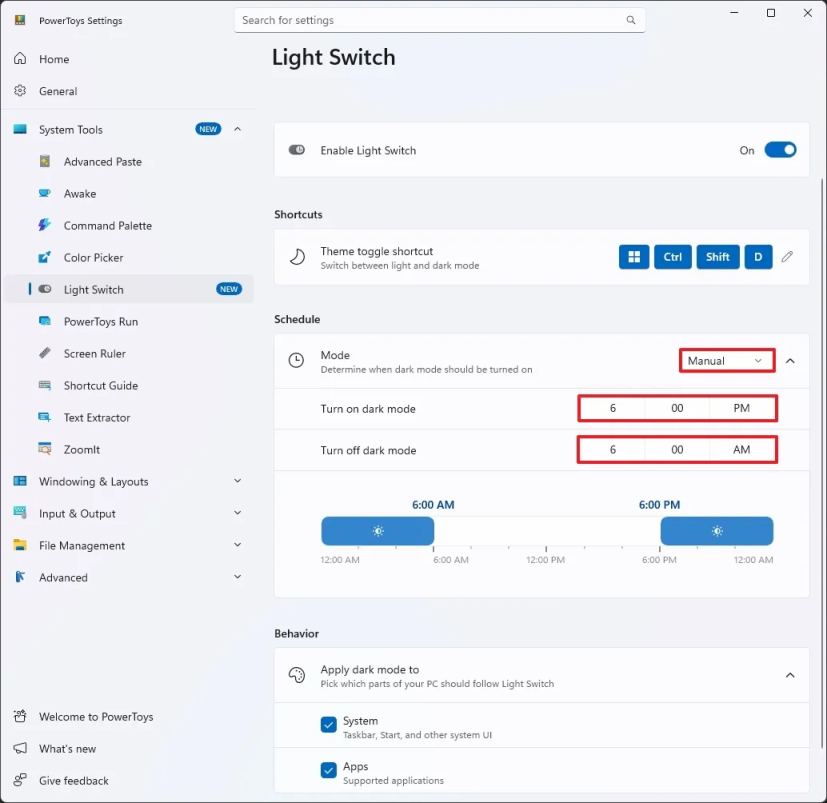This screenshot has width=827, height=803.
Task: Collapse the System Tools section
Action: pos(237,129)
